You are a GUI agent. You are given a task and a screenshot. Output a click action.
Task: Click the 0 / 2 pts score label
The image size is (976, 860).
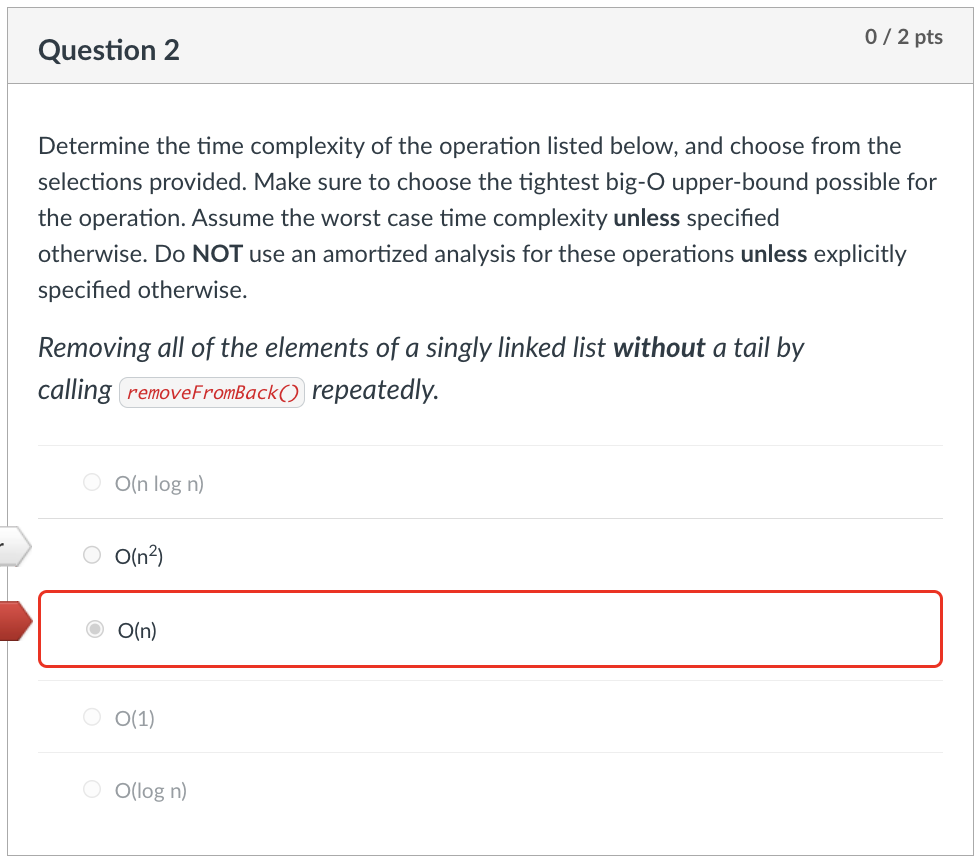tap(902, 37)
